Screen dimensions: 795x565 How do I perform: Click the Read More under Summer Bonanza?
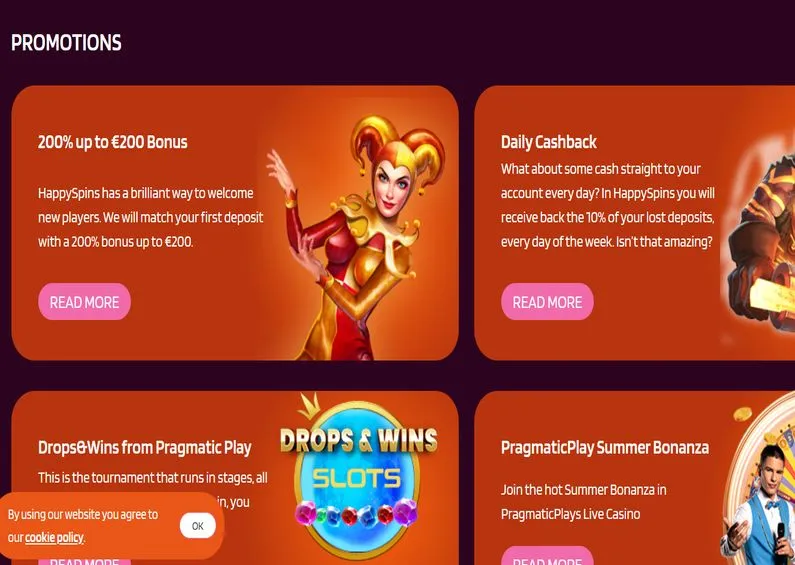(548, 556)
